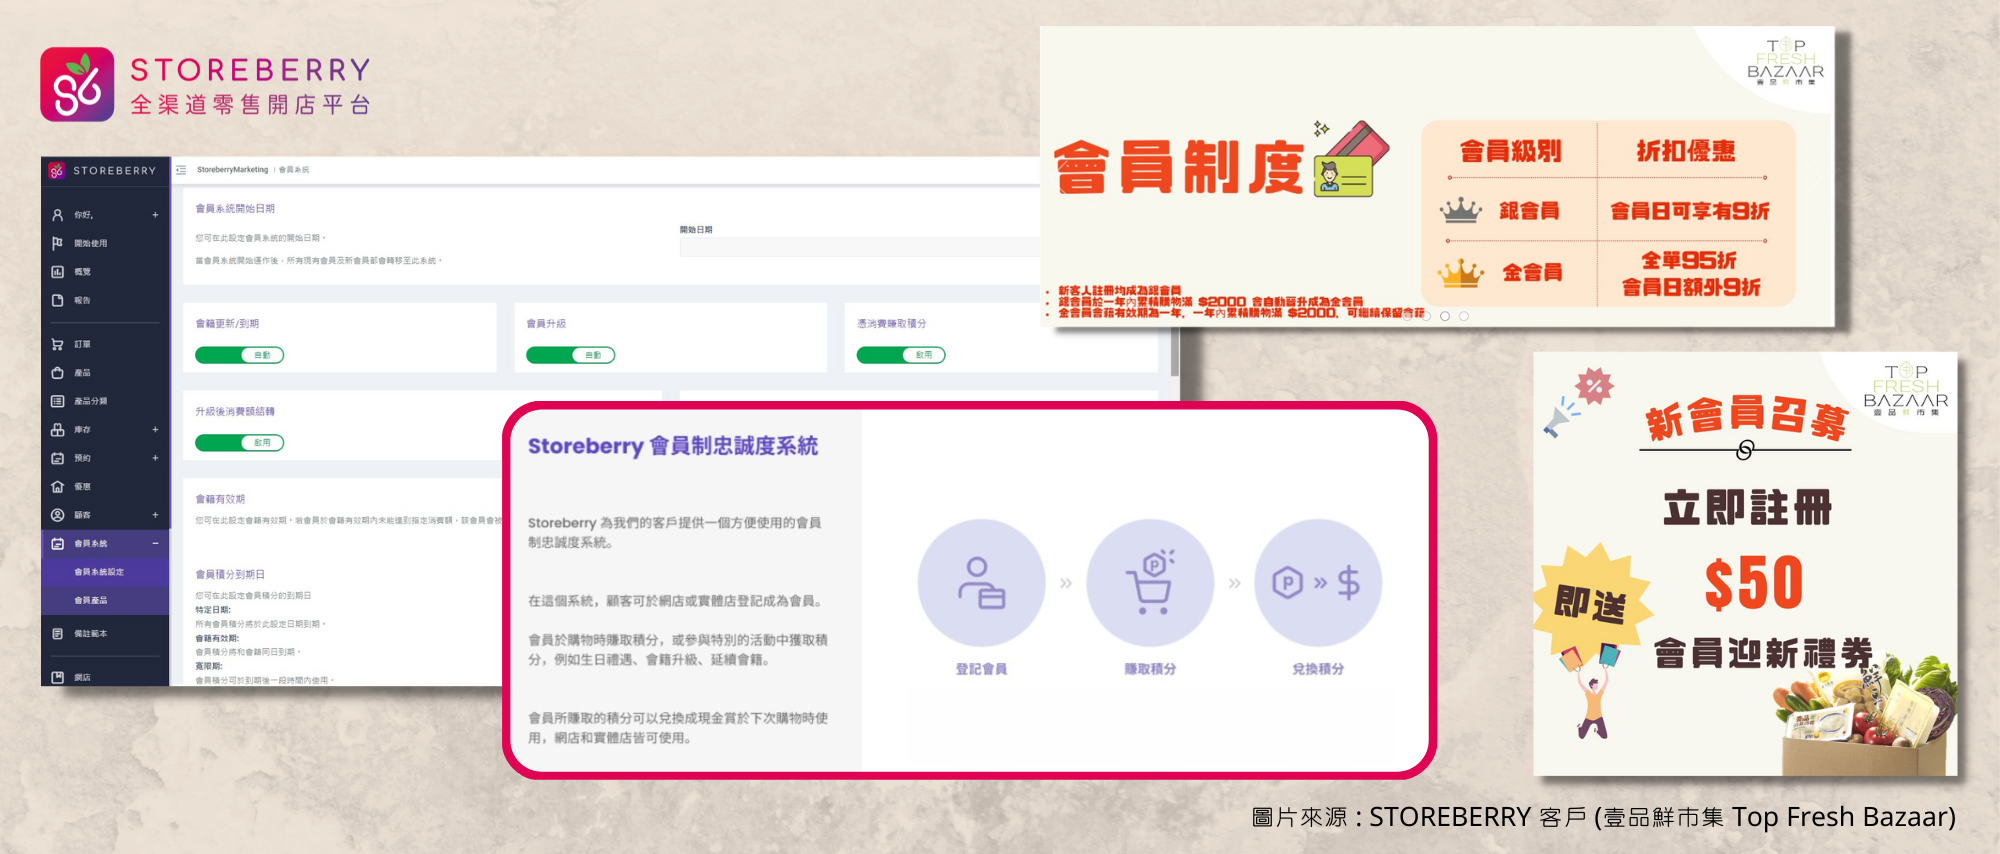Screen dimensions: 2000x854
Task: Toggle the 憑消費賺取積分 啟用 switch
Action: [x=901, y=355]
